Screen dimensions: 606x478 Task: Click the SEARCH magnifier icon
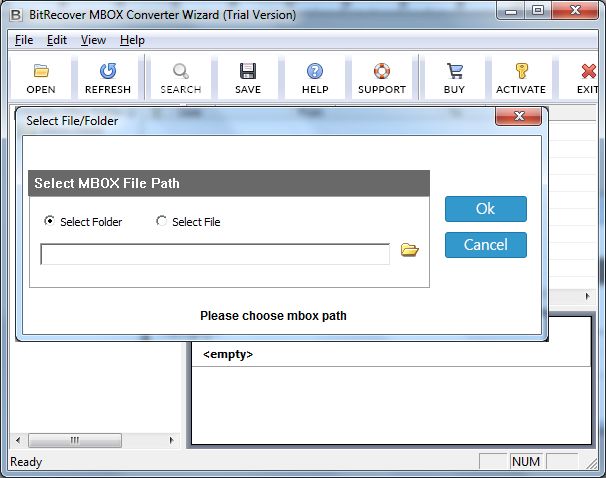(180, 71)
